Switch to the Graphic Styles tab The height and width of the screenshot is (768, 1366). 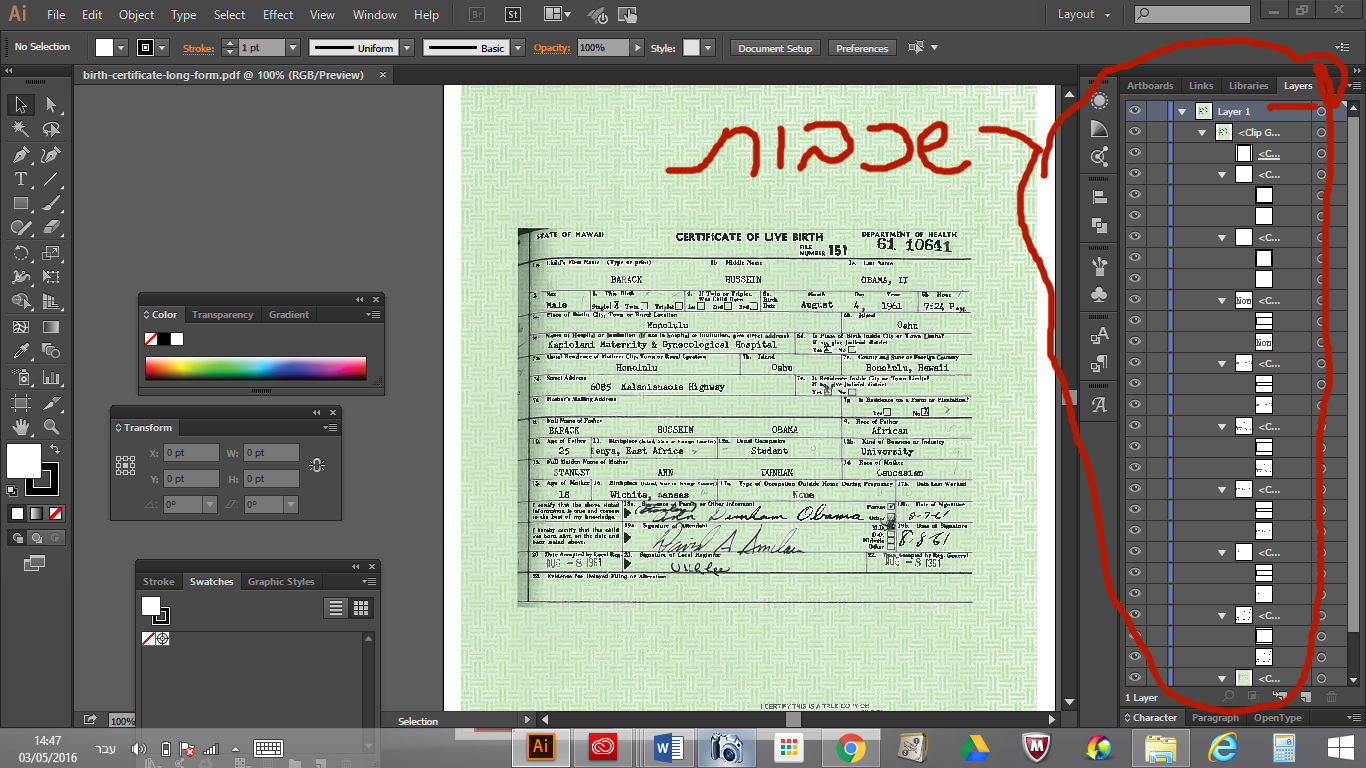(281, 582)
